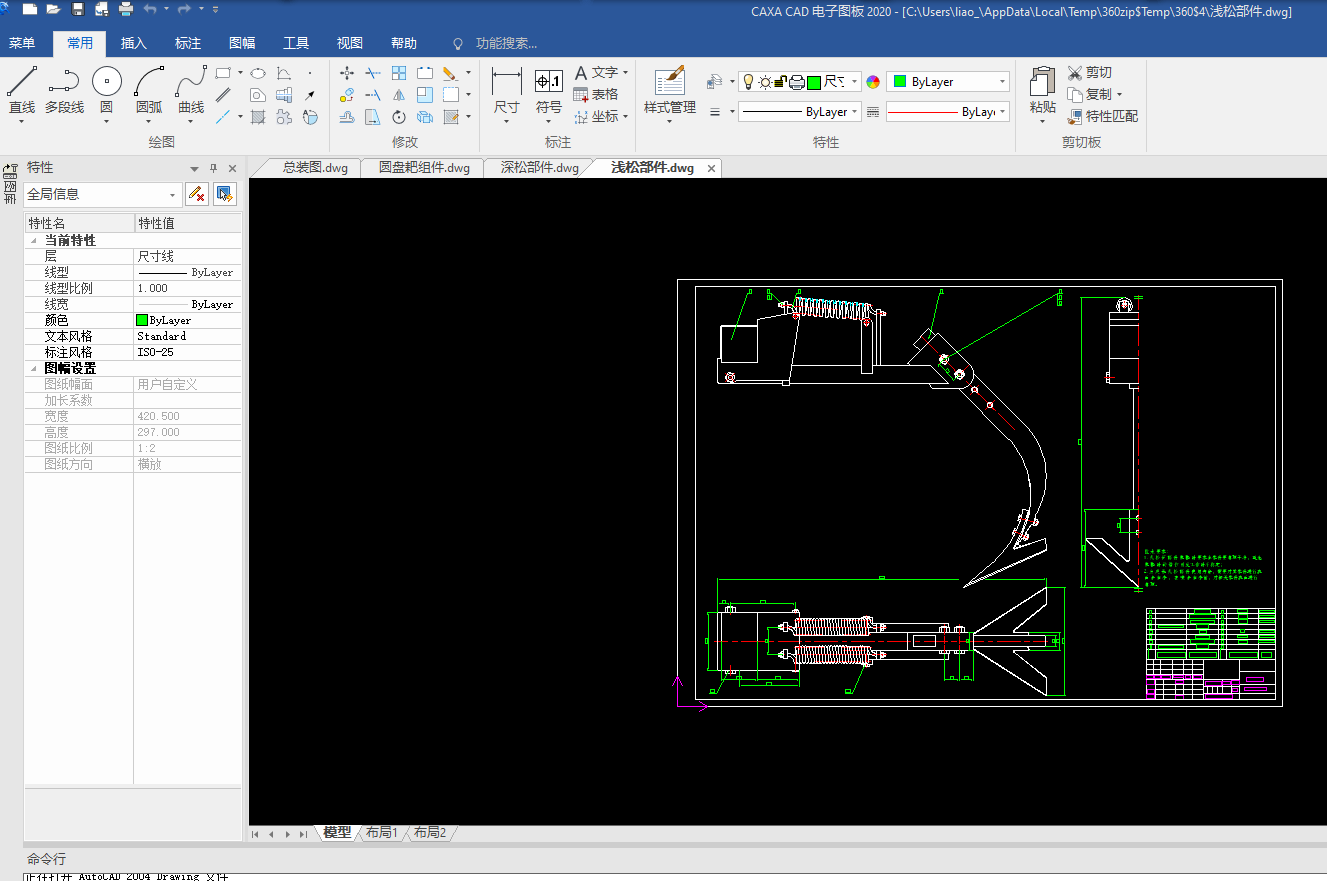Expand the green ByLayer color dropdown
Screen dimensions: 1327x881
1002,82
